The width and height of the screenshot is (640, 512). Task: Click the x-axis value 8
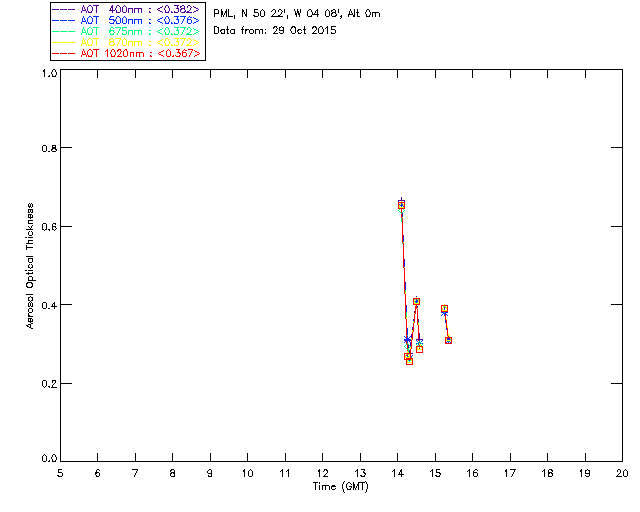click(173, 474)
